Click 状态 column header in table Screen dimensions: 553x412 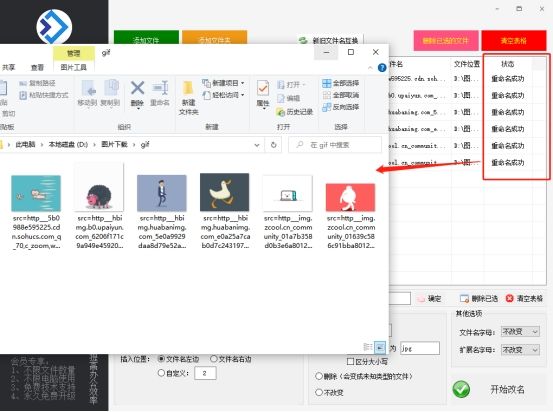tap(508, 64)
